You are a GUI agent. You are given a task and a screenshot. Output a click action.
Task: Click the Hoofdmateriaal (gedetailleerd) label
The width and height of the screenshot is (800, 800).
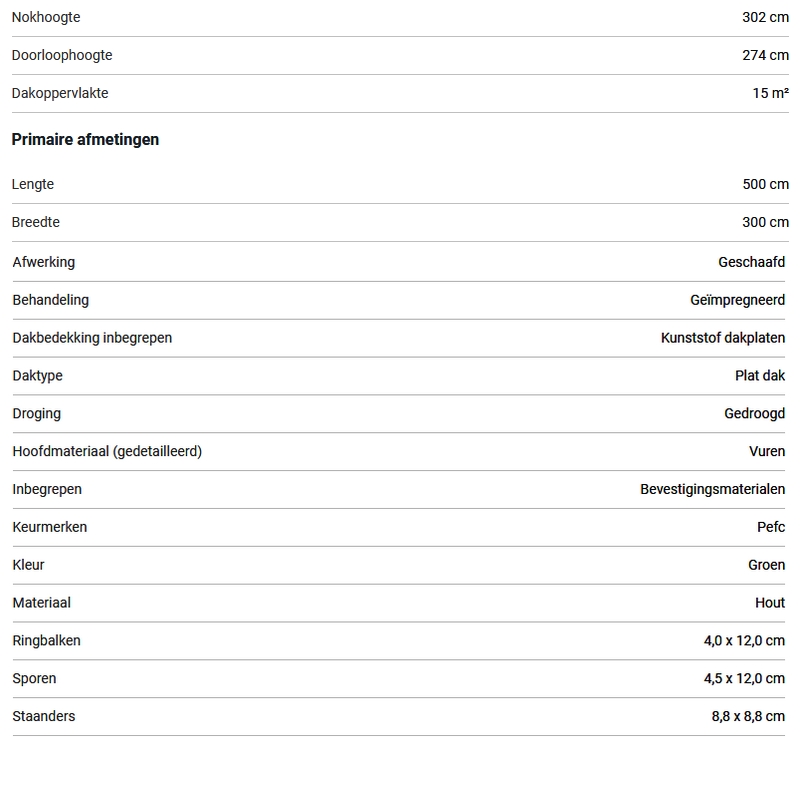(x=107, y=452)
